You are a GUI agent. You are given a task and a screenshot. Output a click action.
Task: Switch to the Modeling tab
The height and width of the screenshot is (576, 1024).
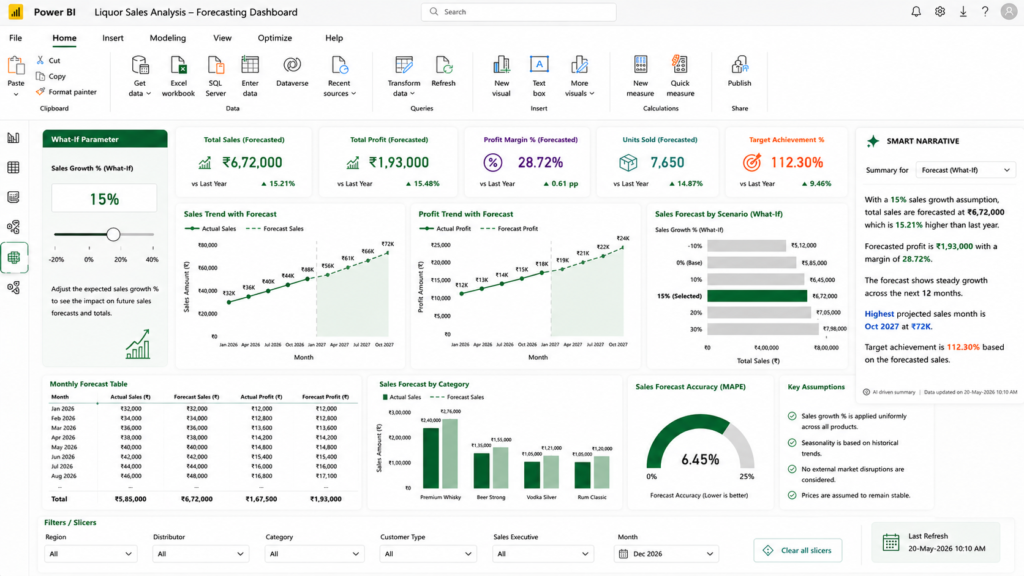point(167,38)
